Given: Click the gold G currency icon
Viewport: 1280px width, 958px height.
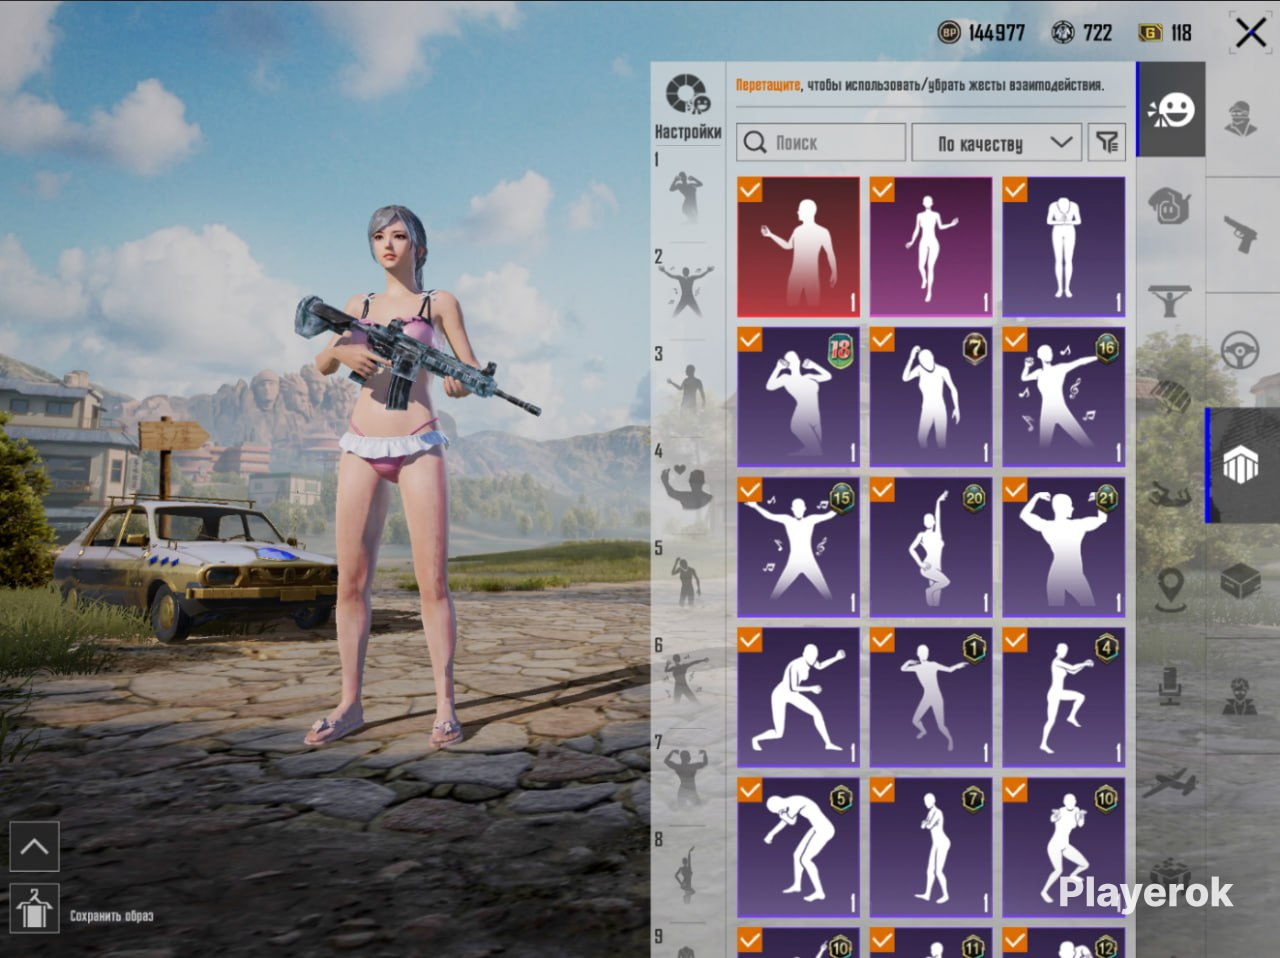Looking at the screenshot, I should coord(1150,33).
